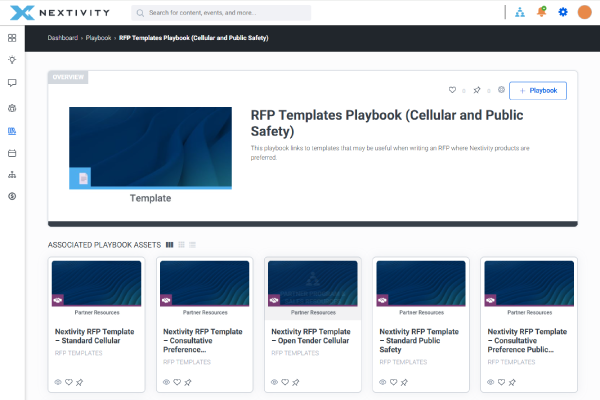600x400 pixels.
Task: Open notifications bell in top bar
Action: pyautogui.click(x=541, y=12)
